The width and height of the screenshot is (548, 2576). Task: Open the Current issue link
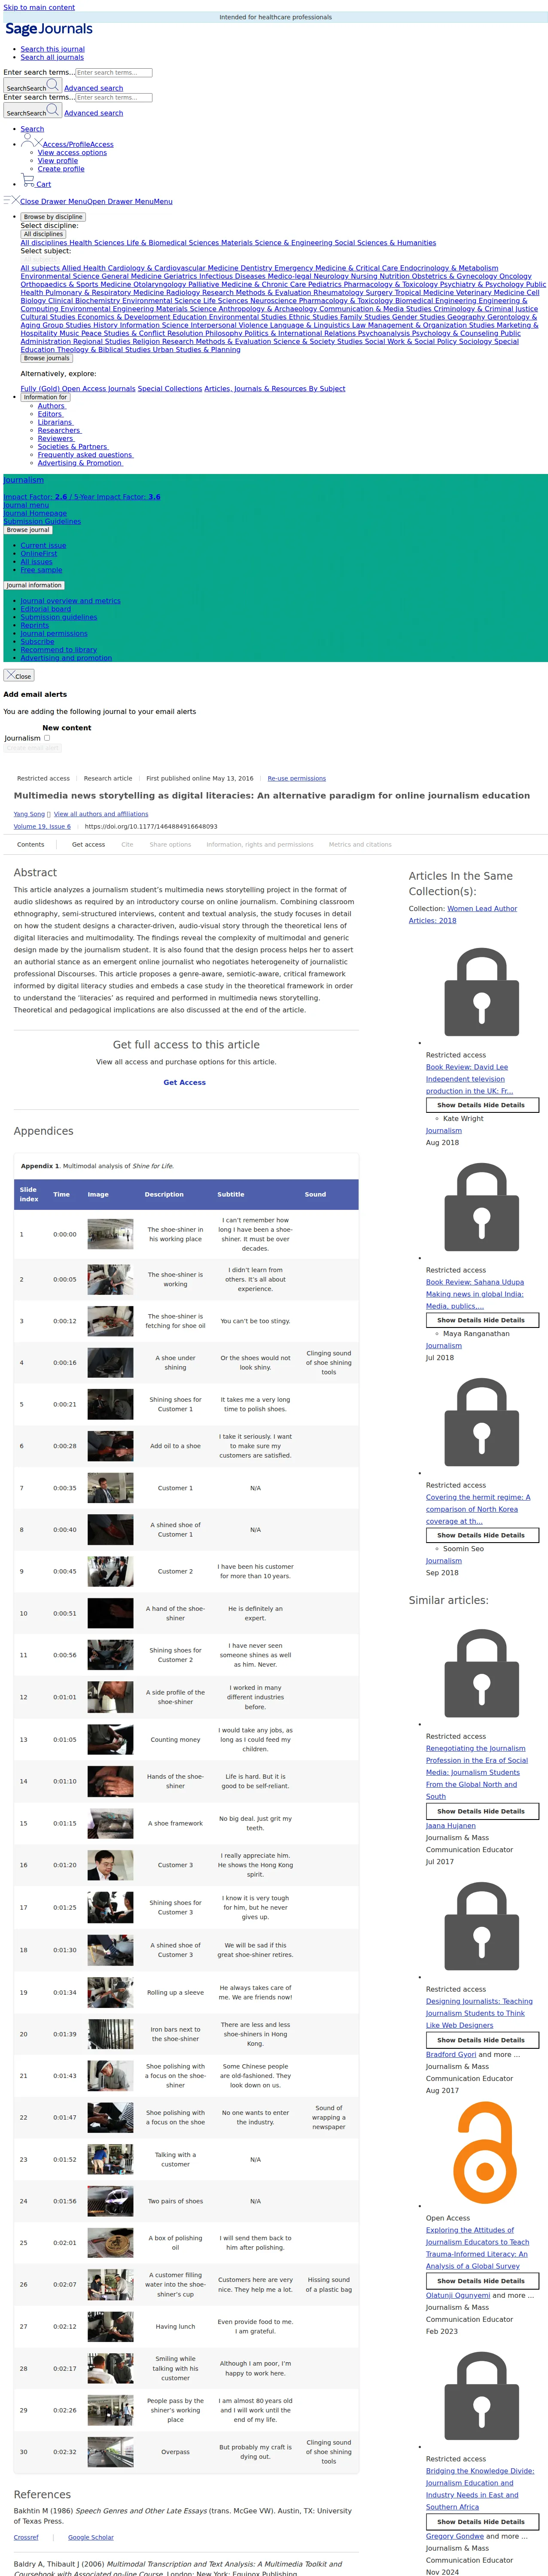coord(43,546)
